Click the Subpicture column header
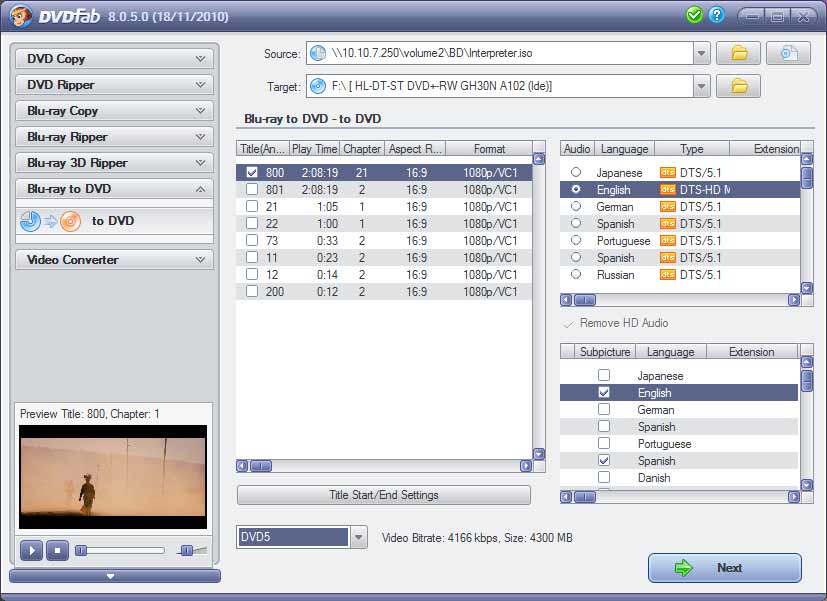827x601 pixels. pyautogui.click(x=605, y=352)
